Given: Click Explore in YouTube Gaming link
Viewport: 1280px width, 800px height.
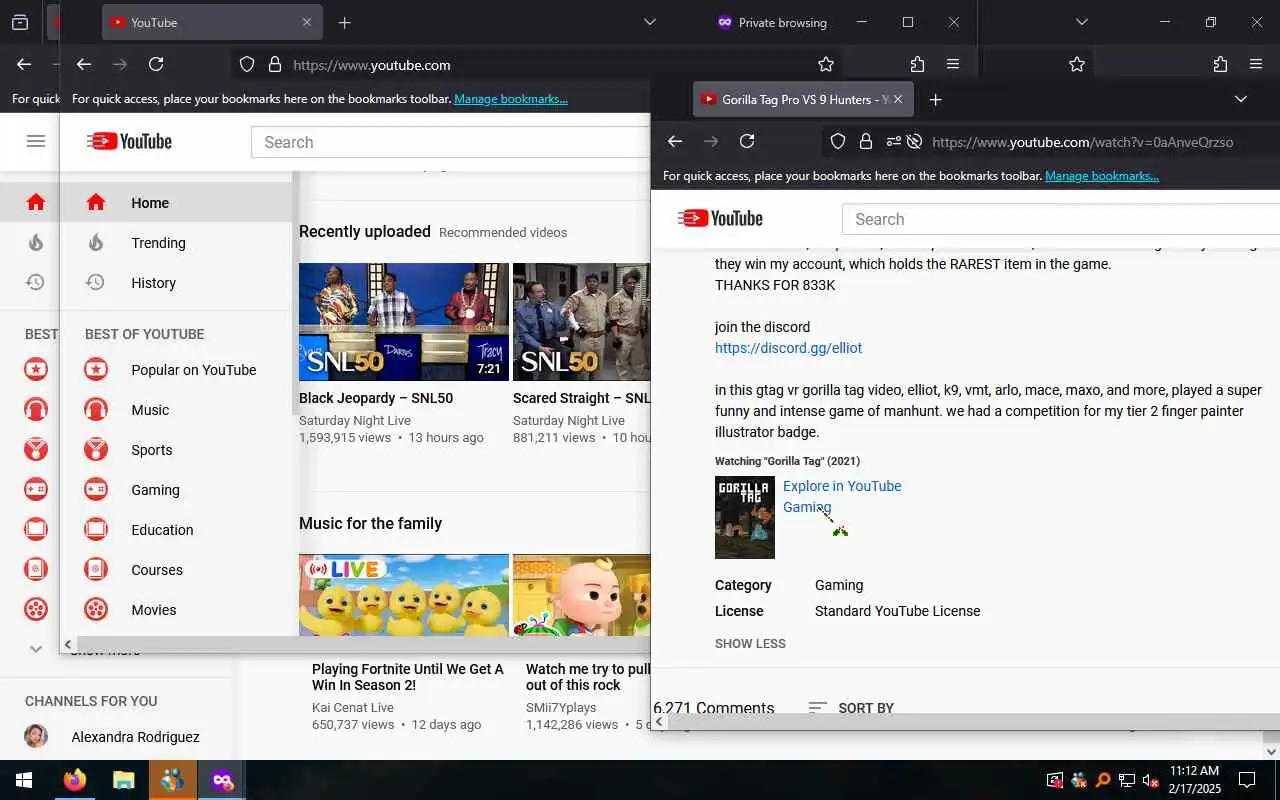Looking at the screenshot, I should coord(842,496).
